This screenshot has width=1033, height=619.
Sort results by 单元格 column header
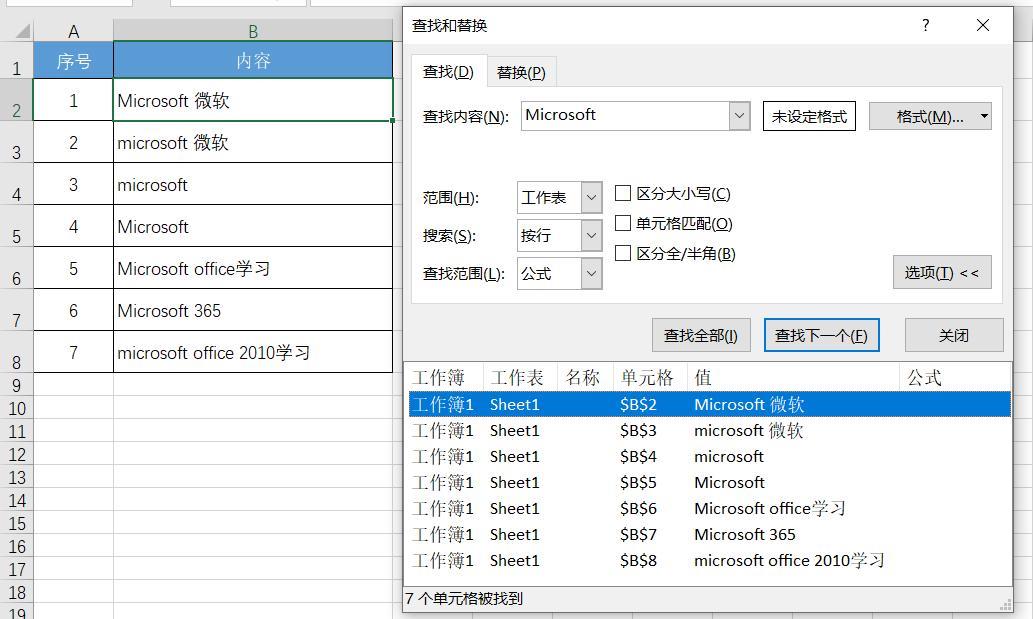pos(646,378)
